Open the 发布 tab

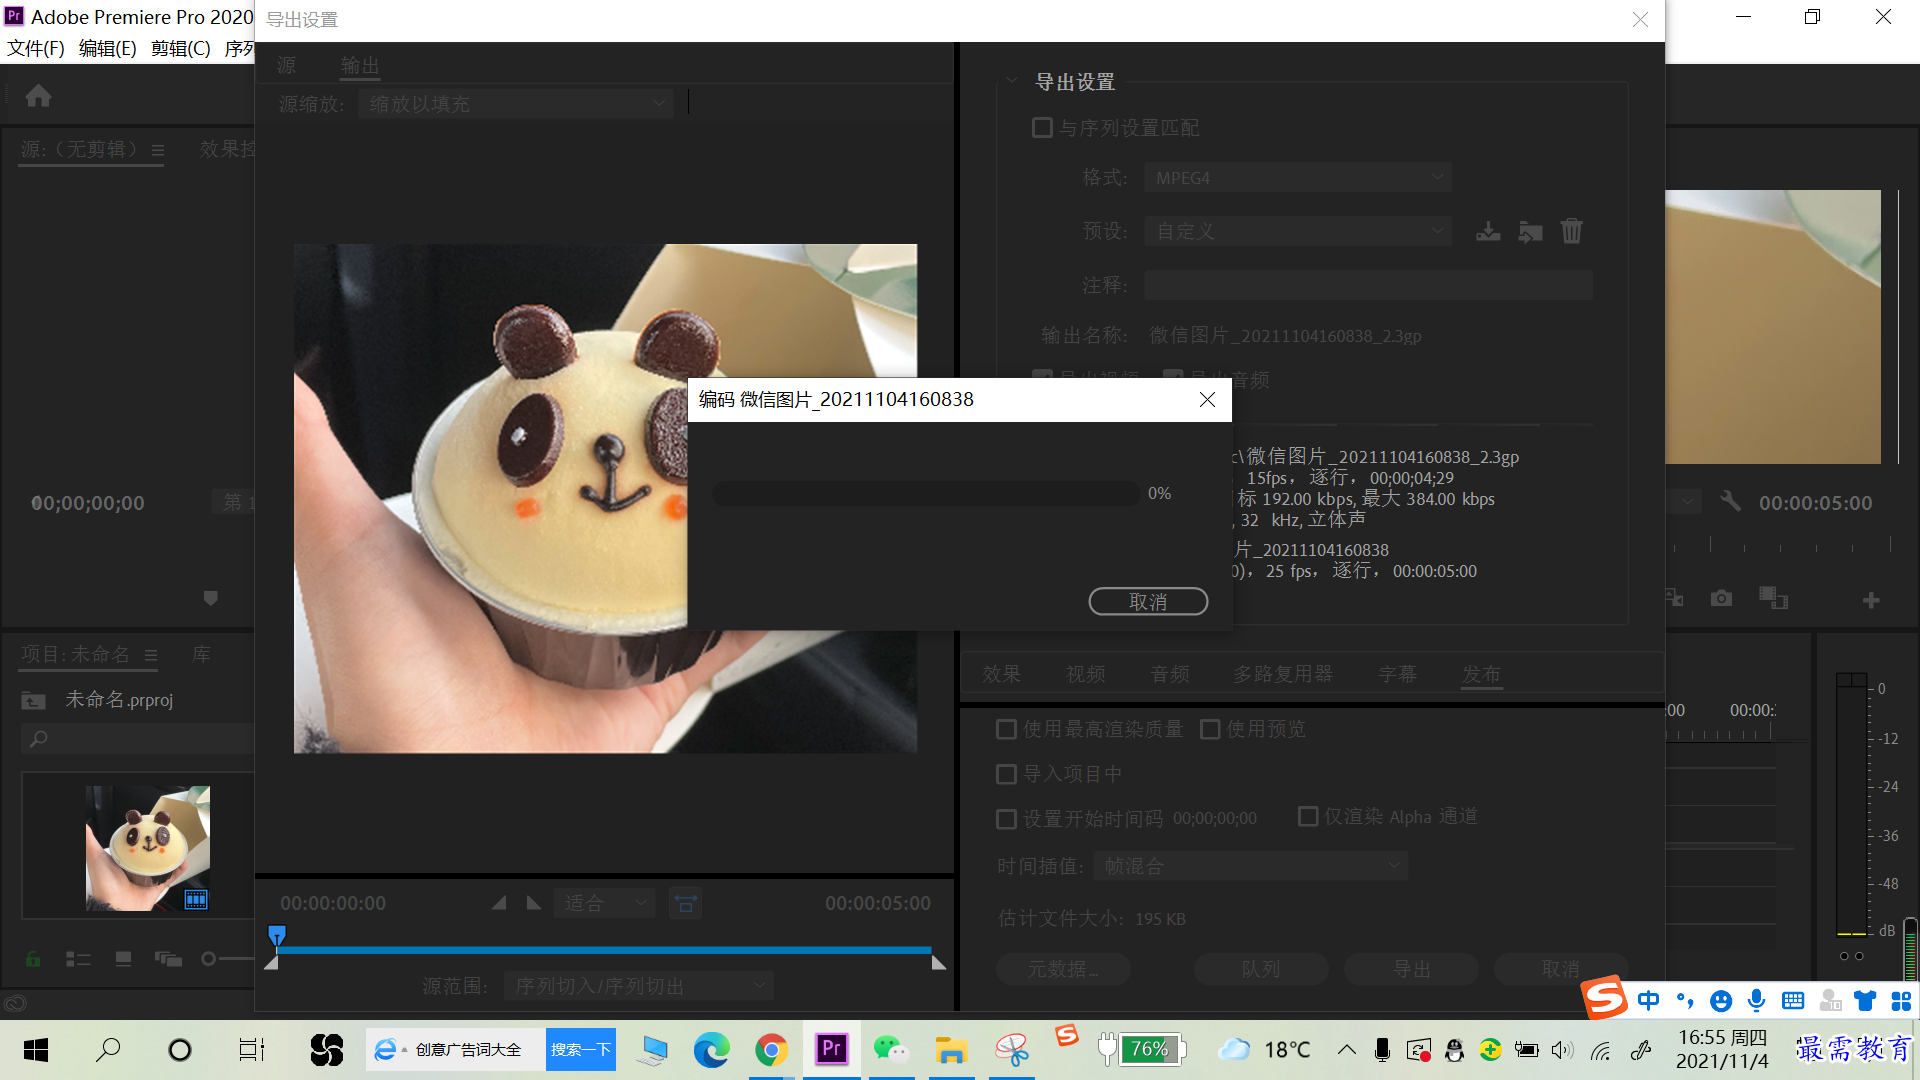(1482, 674)
